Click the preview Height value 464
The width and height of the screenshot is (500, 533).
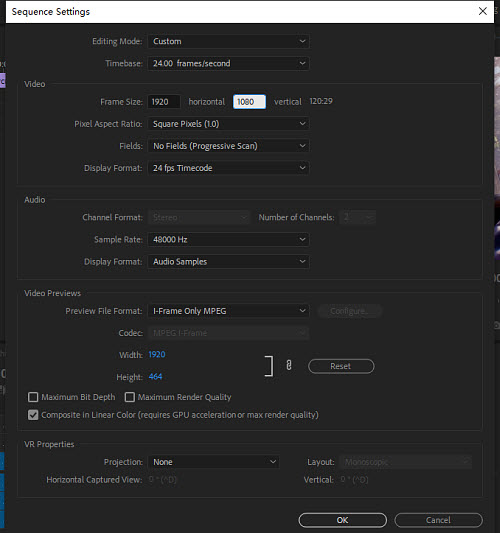click(155, 377)
